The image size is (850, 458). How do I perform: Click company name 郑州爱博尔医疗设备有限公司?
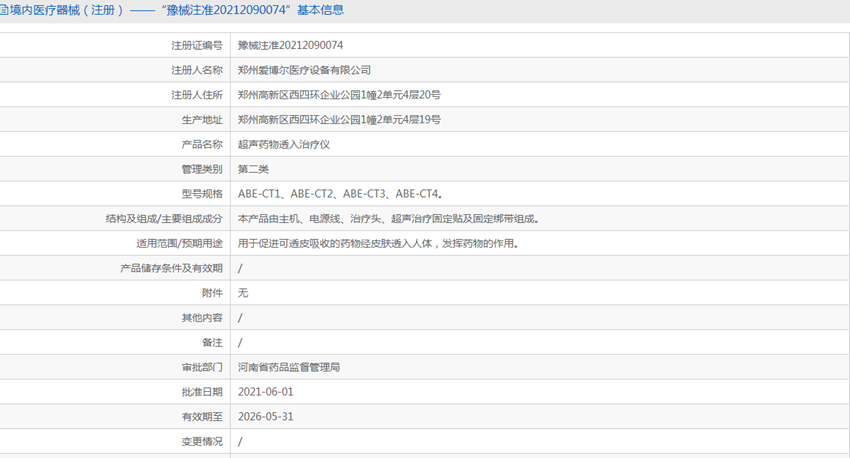(x=305, y=70)
